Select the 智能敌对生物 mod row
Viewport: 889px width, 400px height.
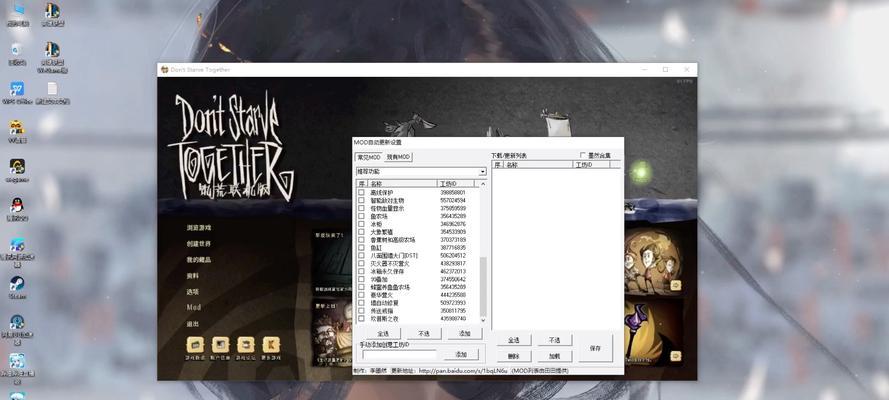pos(418,200)
